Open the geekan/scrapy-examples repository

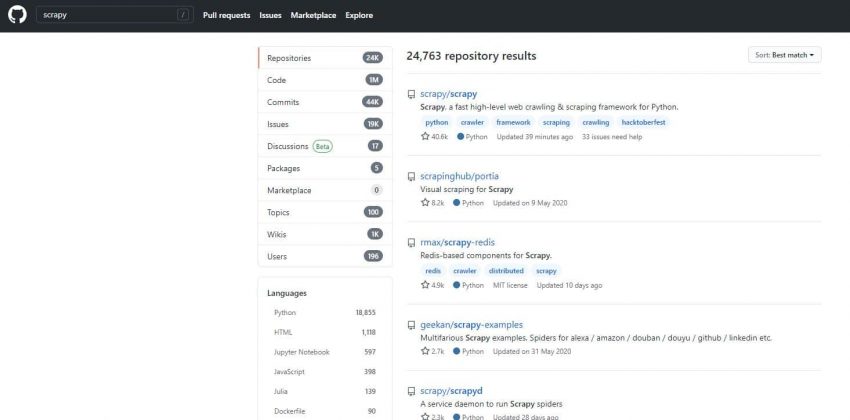[471, 325]
